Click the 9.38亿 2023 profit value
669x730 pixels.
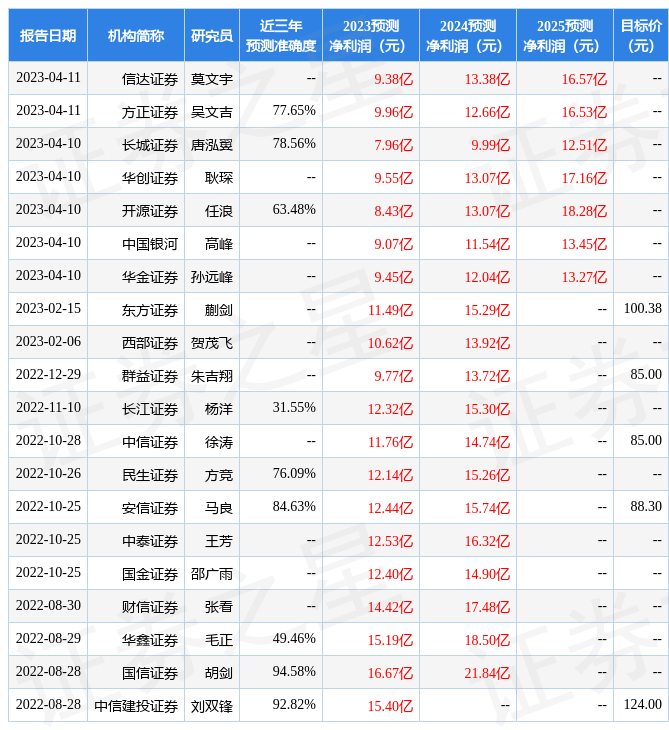(393, 79)
